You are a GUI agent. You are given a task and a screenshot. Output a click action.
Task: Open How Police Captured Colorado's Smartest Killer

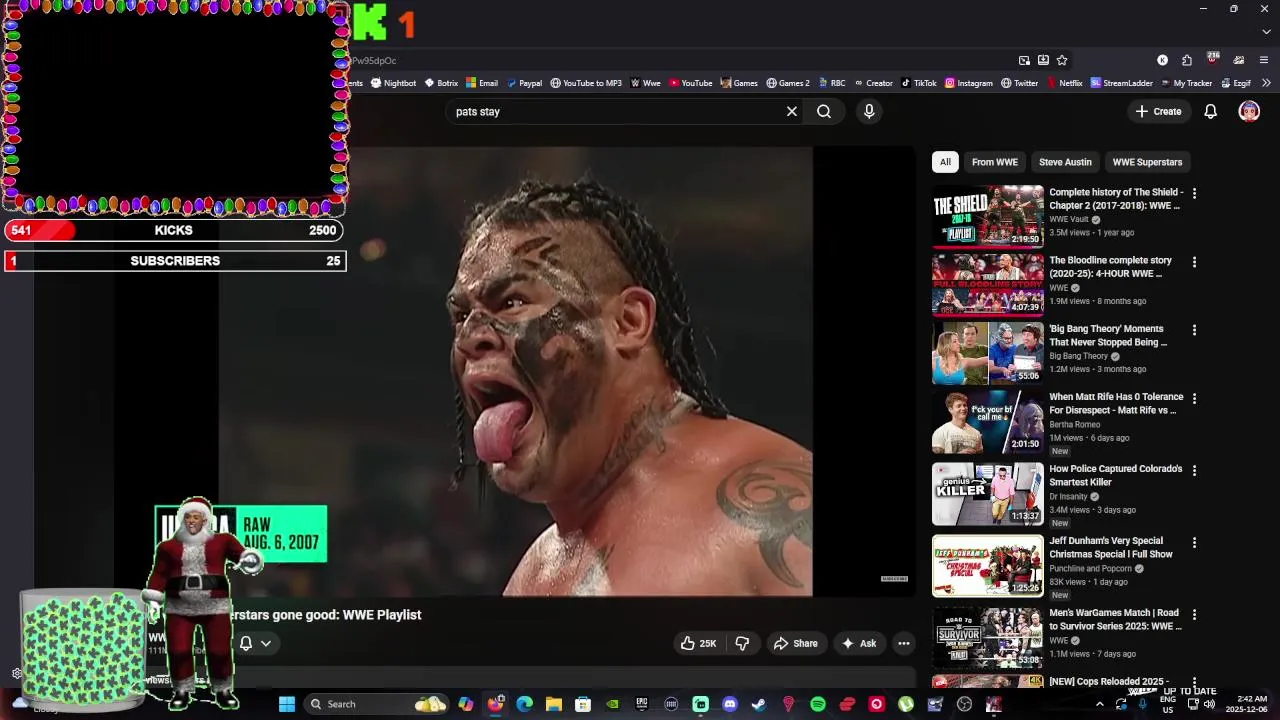pyautogui.click(x=1116, y=475)
